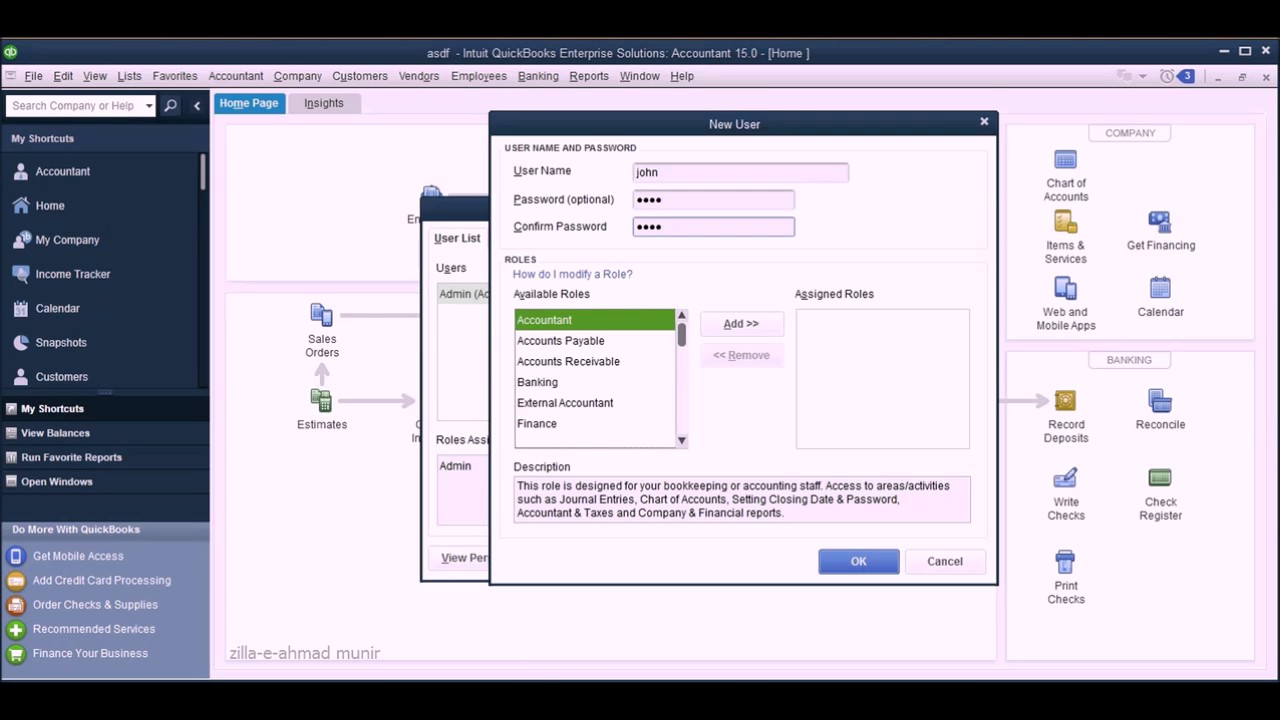Click Recommended Services

pos(94,629)
